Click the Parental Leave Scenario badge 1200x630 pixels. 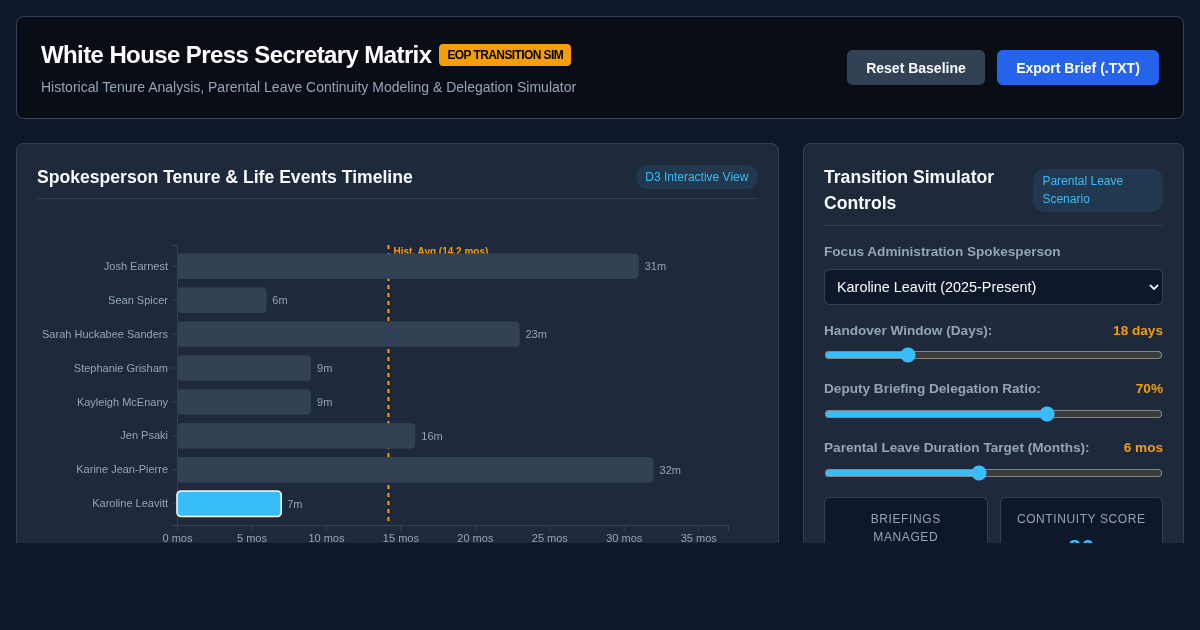tap(1098, 190)
